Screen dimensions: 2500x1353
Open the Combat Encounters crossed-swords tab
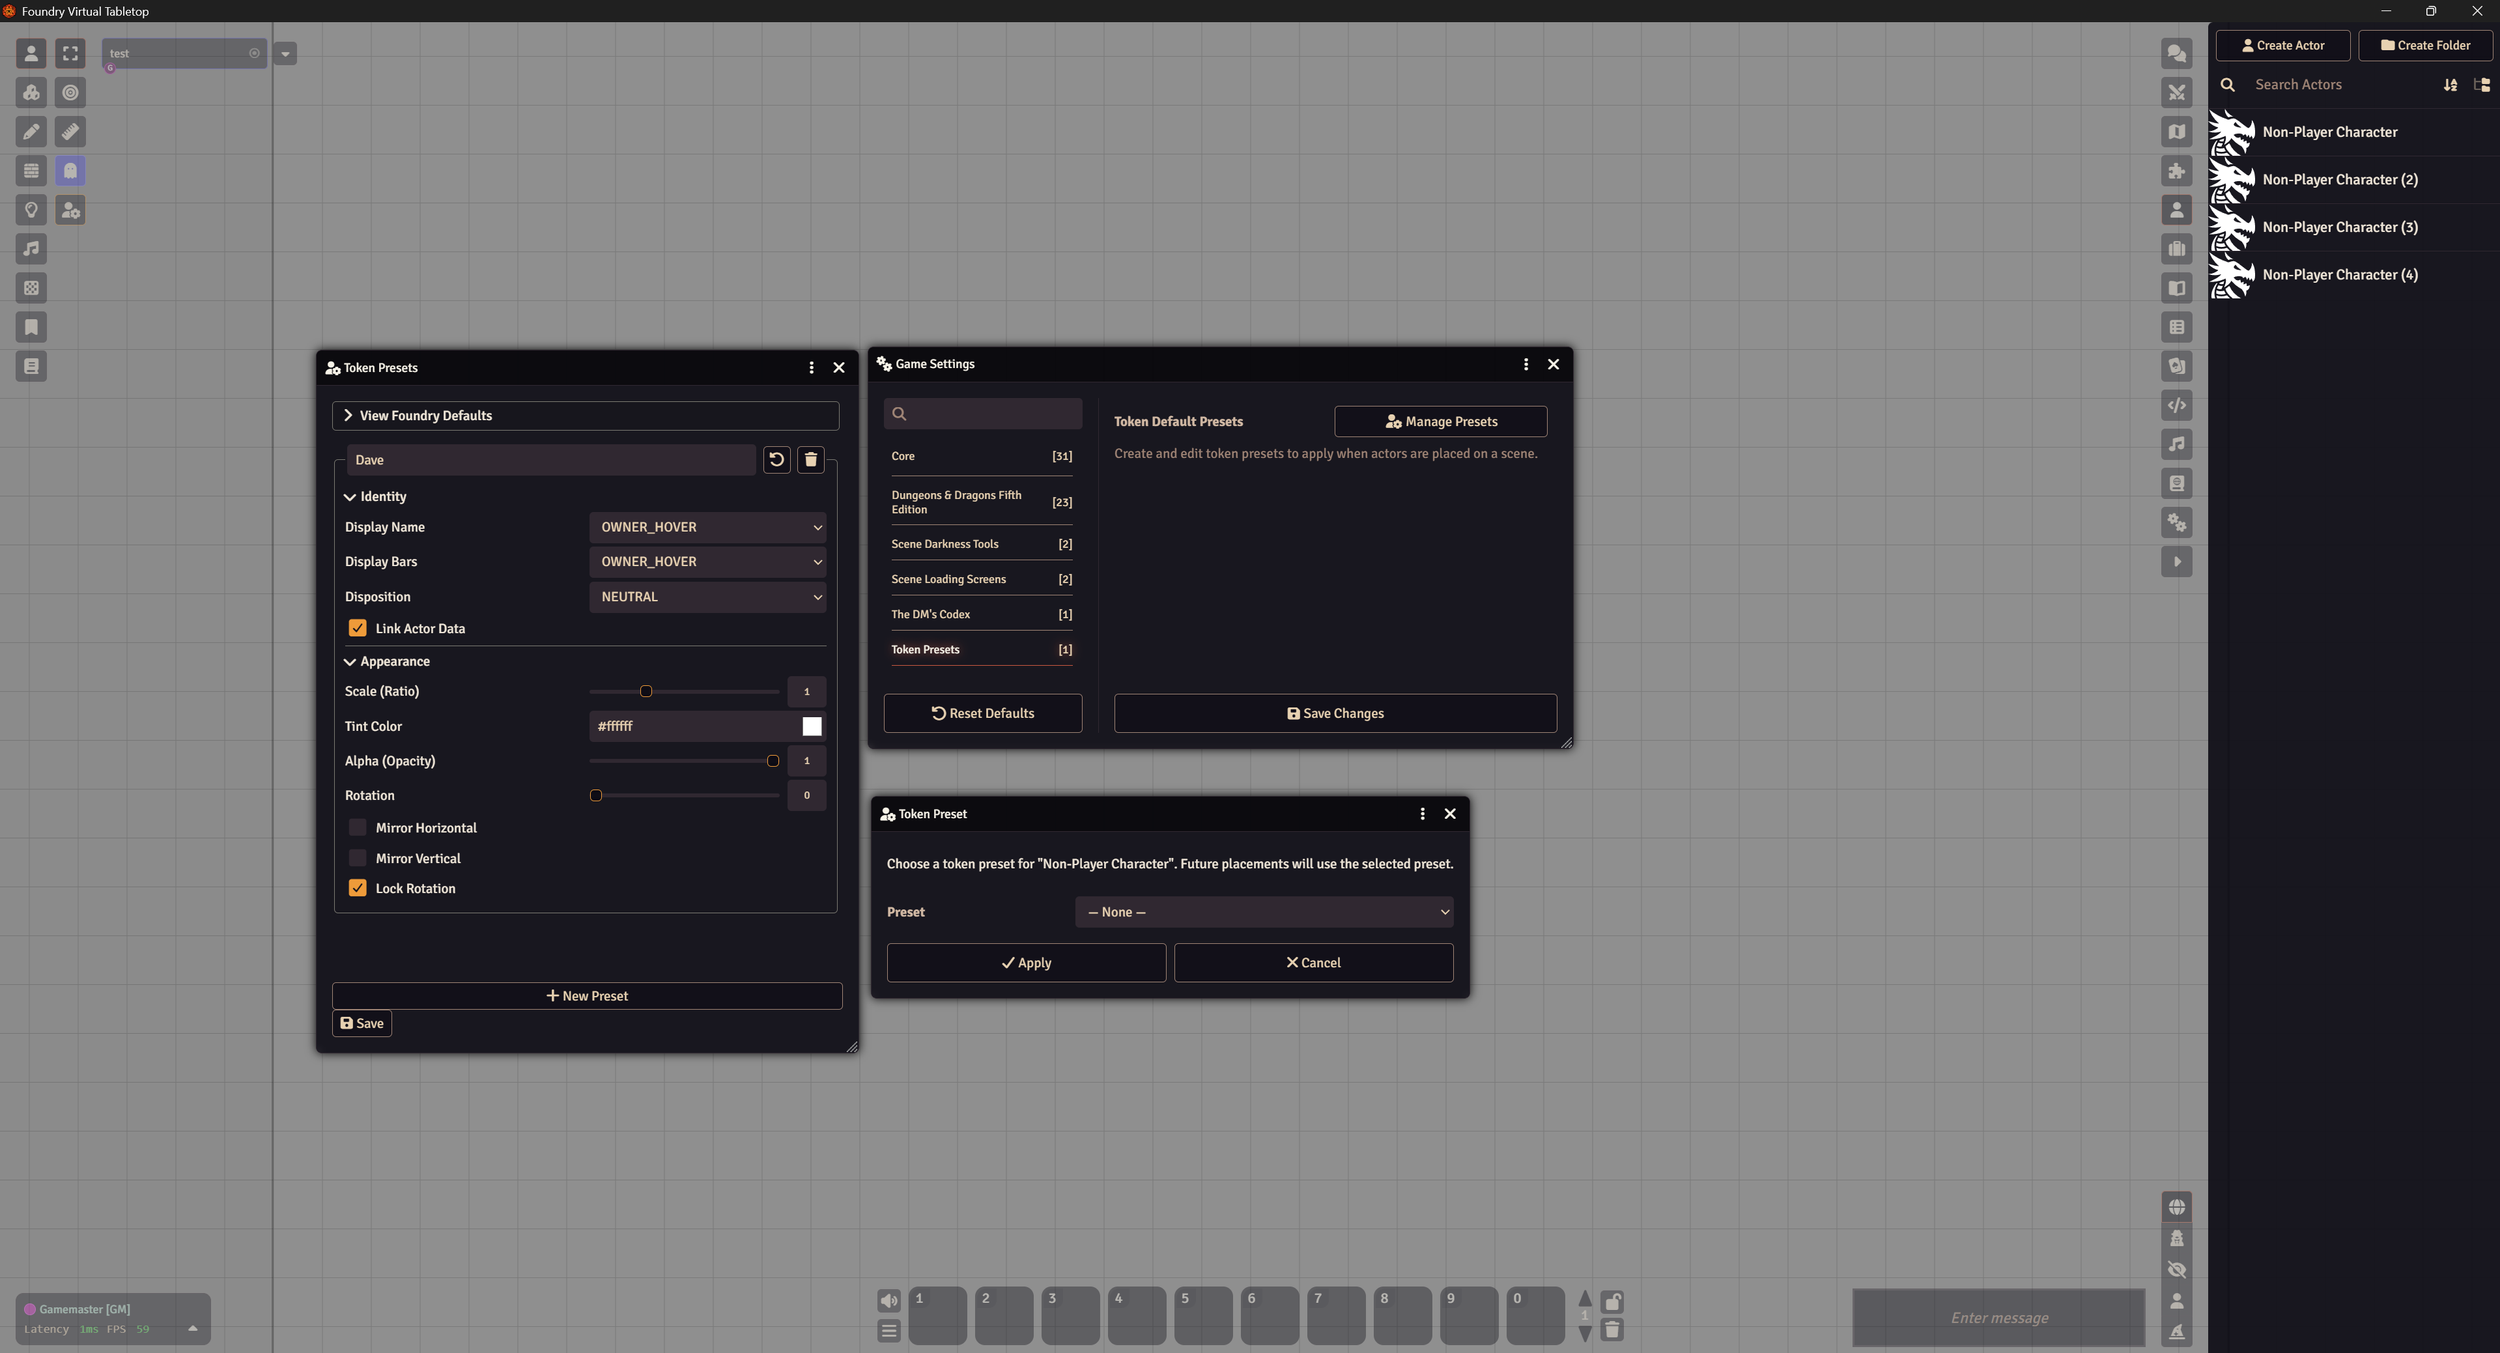[x=2176, y=92]
